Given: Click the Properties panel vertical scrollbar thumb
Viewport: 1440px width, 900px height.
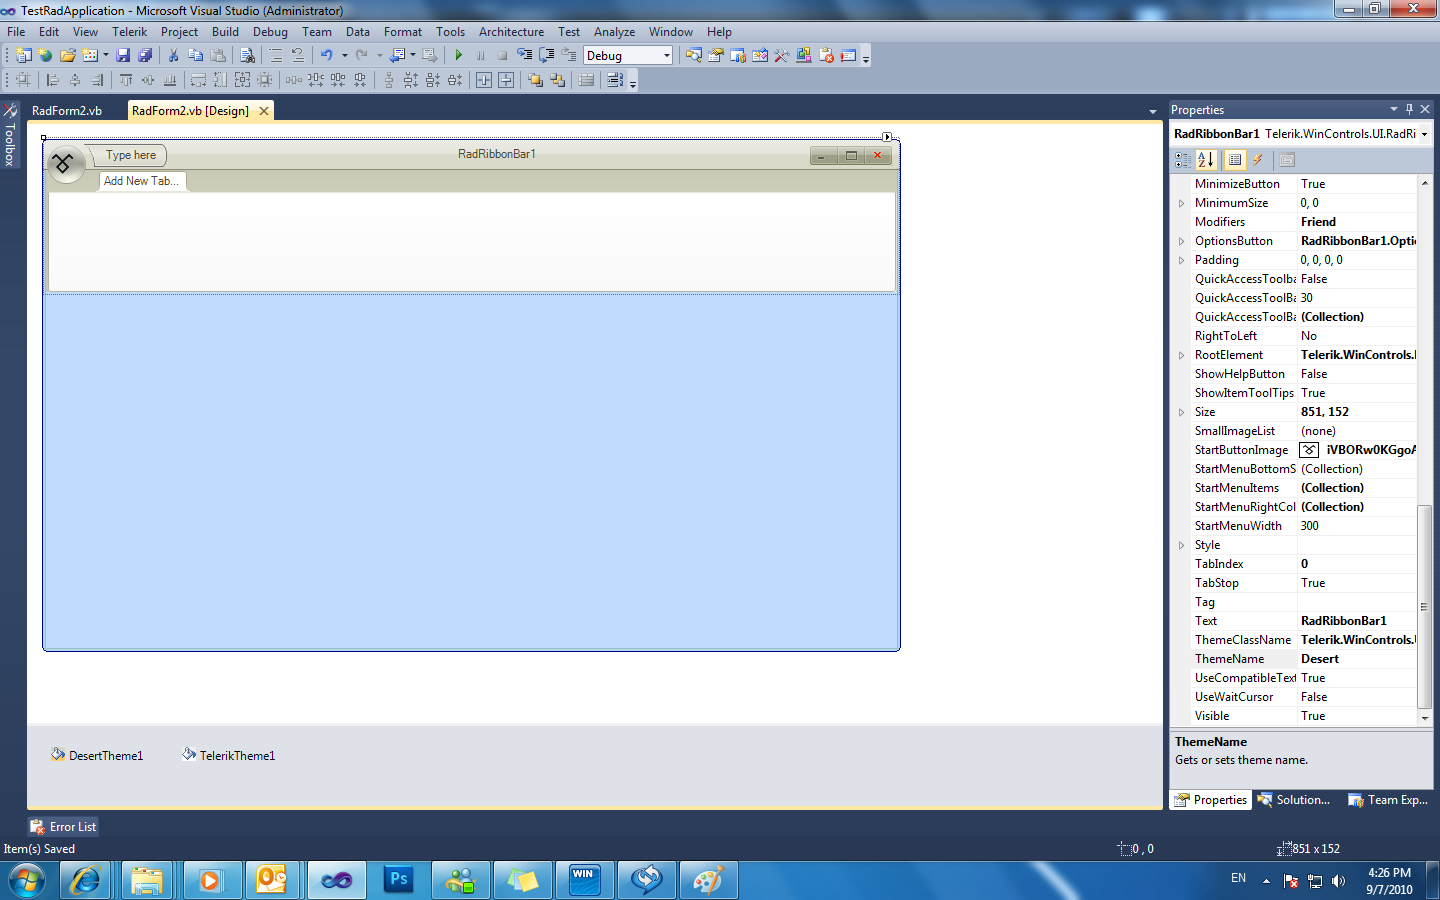Looking at the screenshot, I should click(x=1424, y=607).
